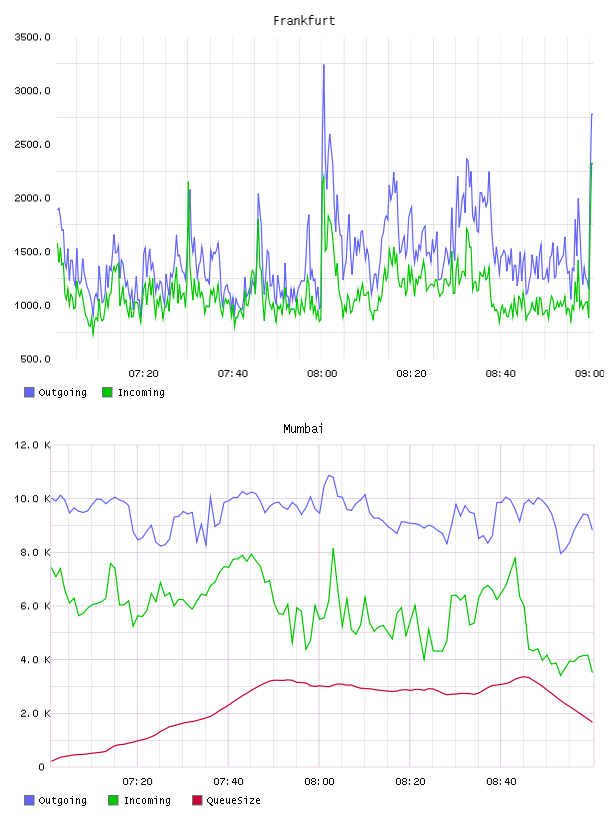The width and height of the screenshot is (608, 816).
Task: Select the Incoming label in Mumbai legend
Action: pyautogui.click(x=147, y=800)
